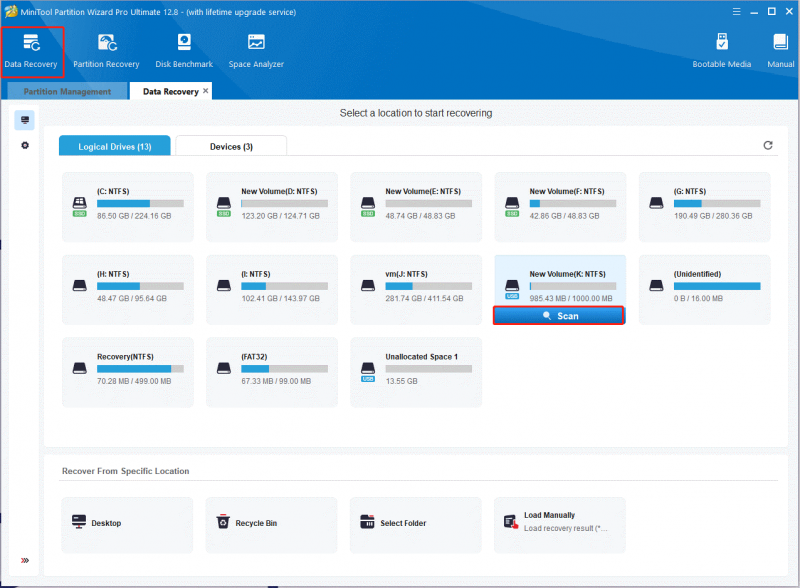The width and height of the screenshot is (800, 588).
Task: Refresh the drive list
Action: pos(767,145)
